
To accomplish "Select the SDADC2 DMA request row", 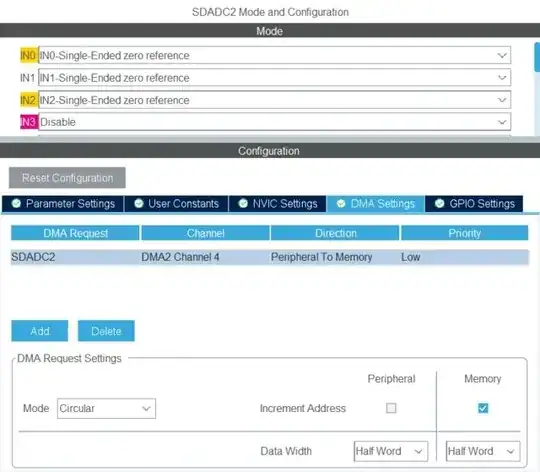I will click(270, 257).
